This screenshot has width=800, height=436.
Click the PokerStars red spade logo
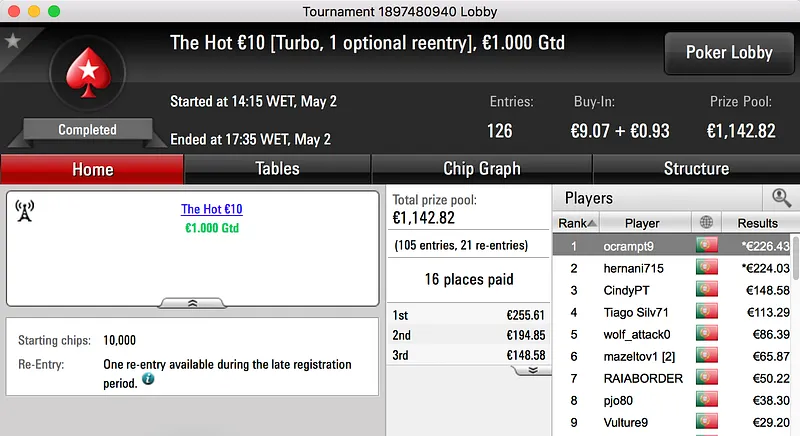87,78
